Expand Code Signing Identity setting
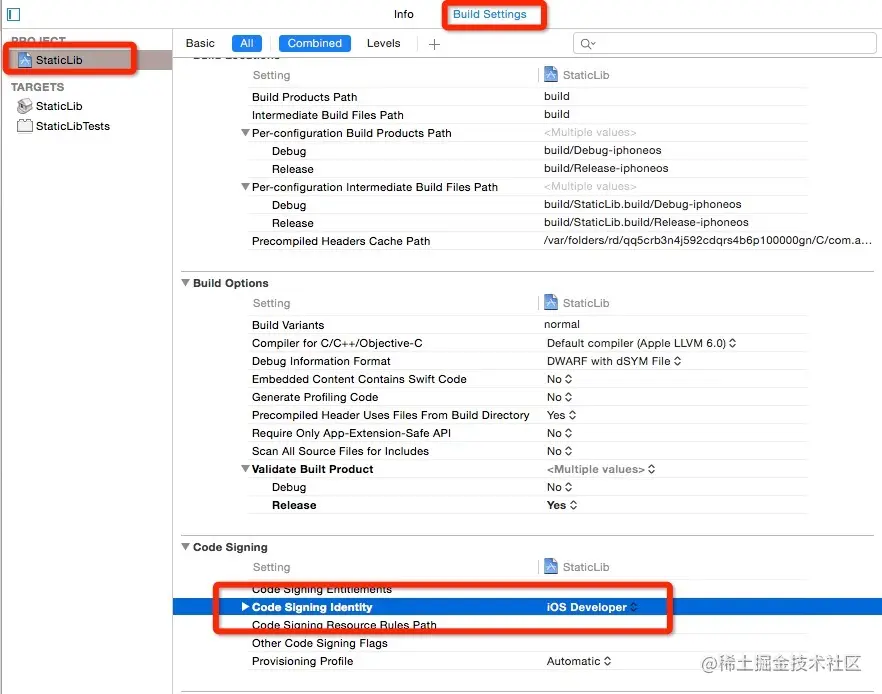 pyautogui.click(x=245, y=607)
